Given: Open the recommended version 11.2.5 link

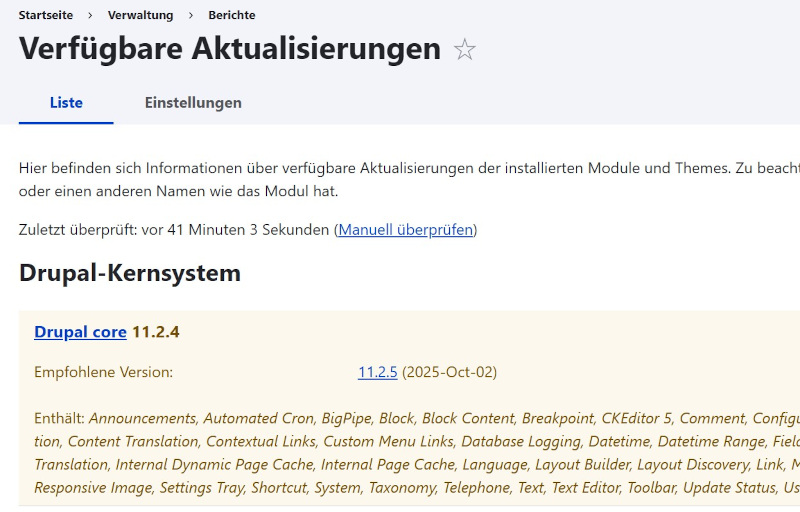Looking at the screenshot, I should pyautogui.click(x=377, y=372).
